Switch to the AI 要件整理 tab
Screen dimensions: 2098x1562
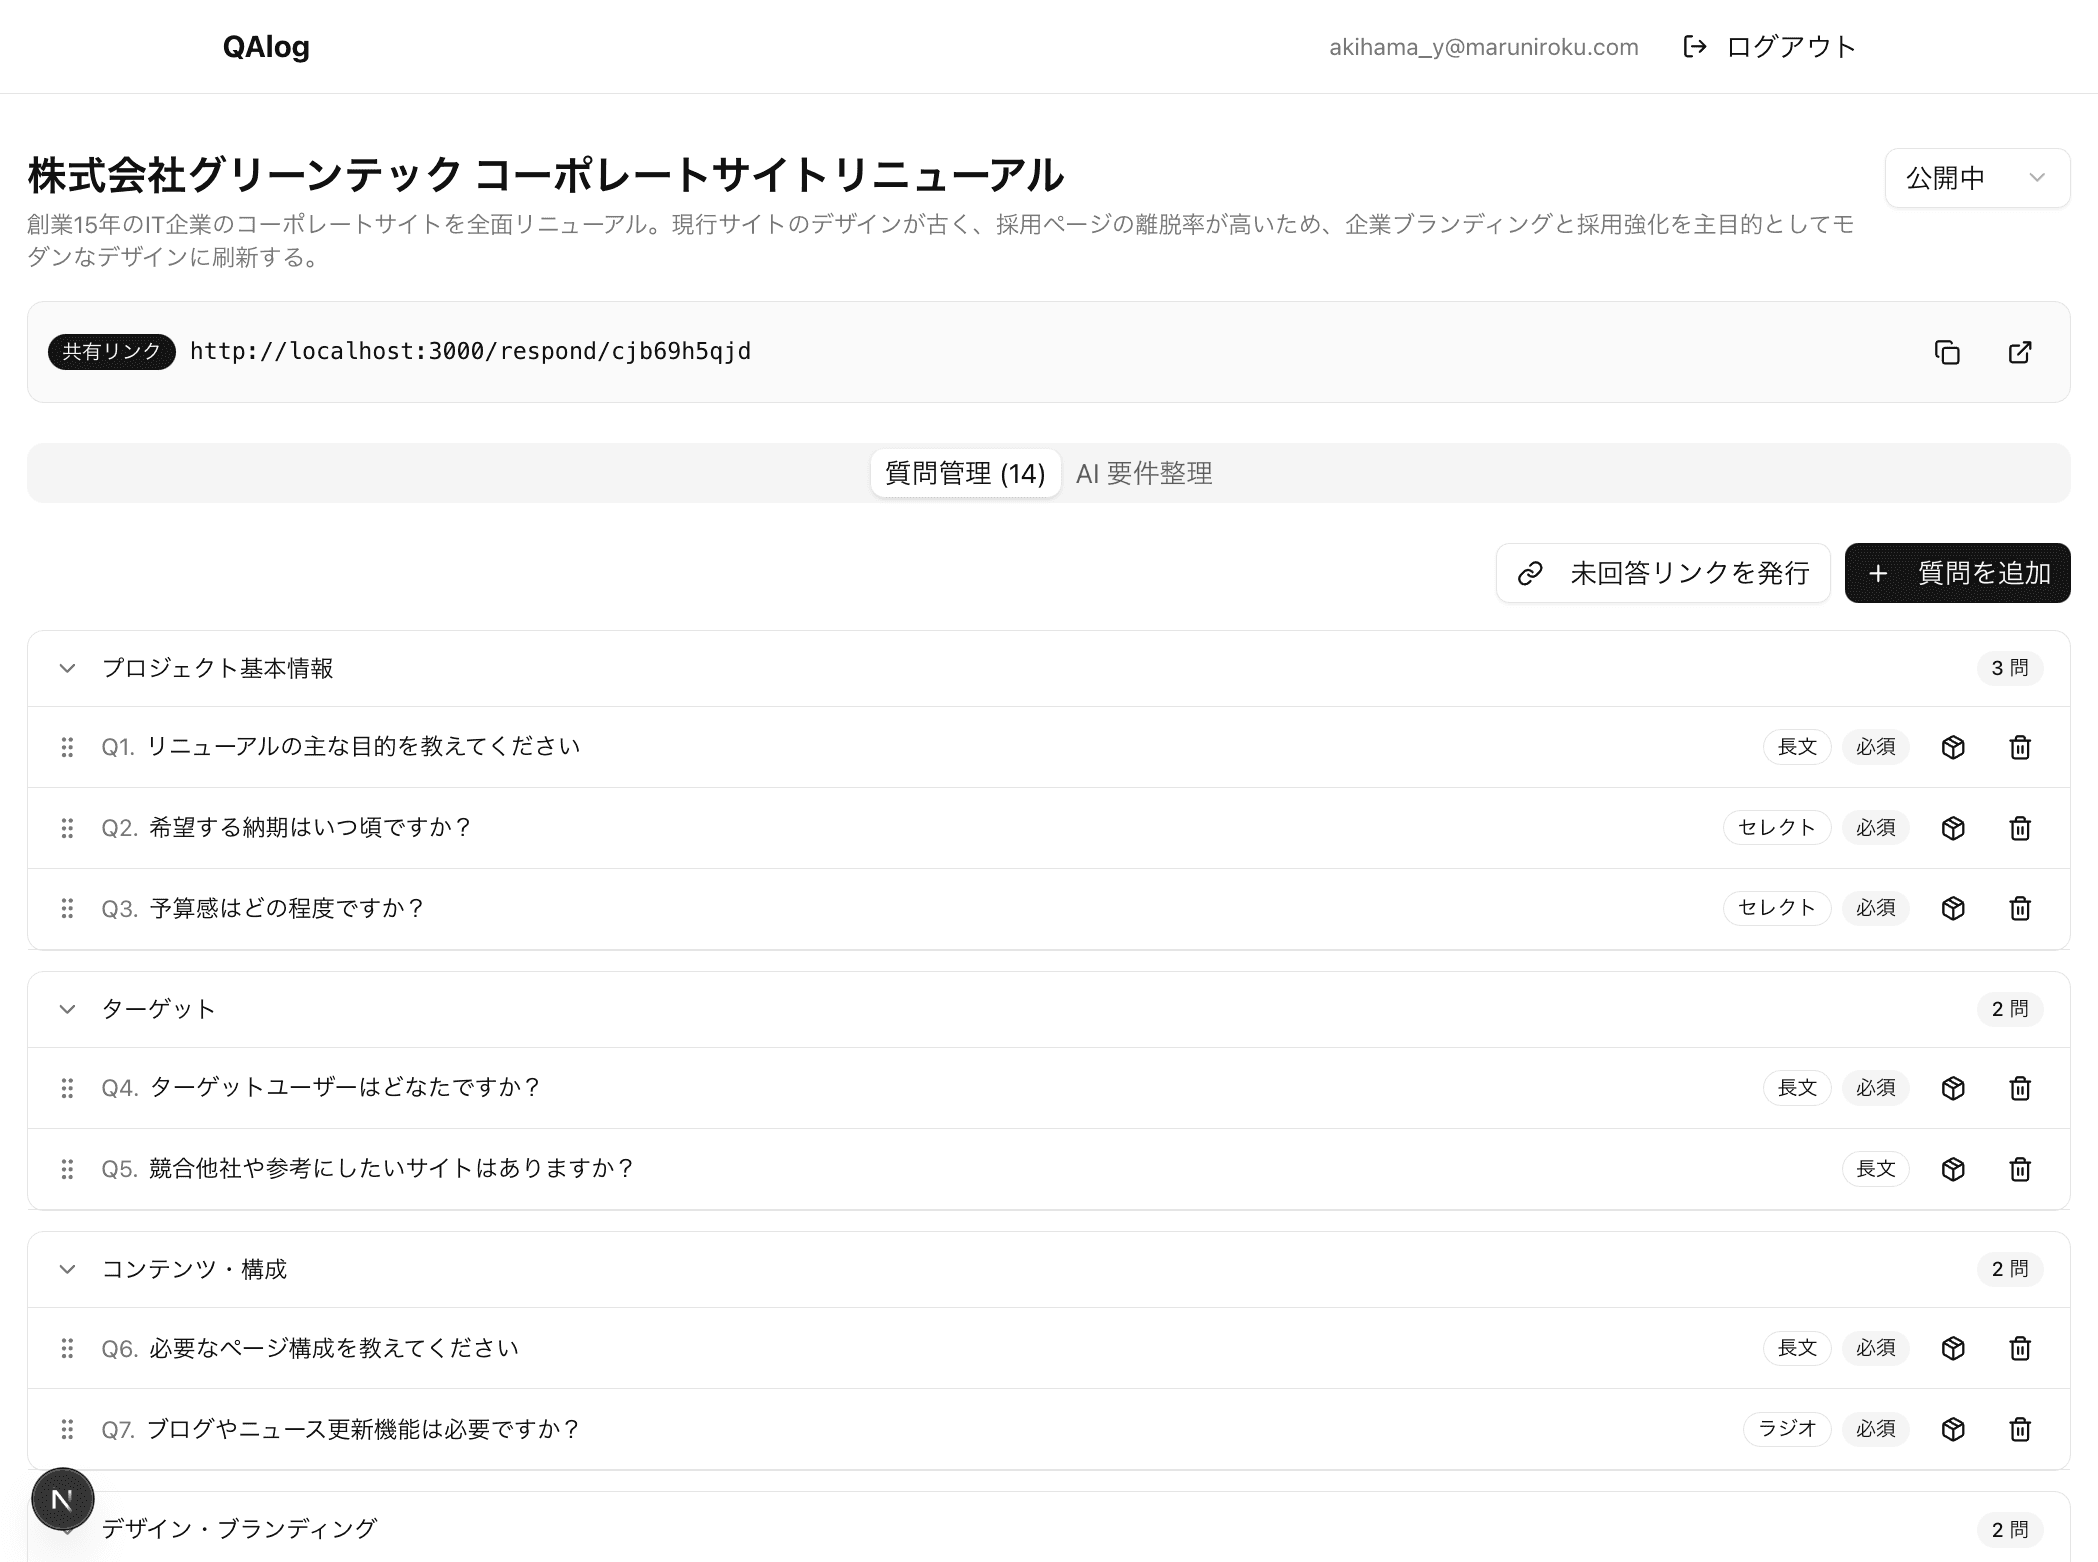click(x=1143, y=472)
